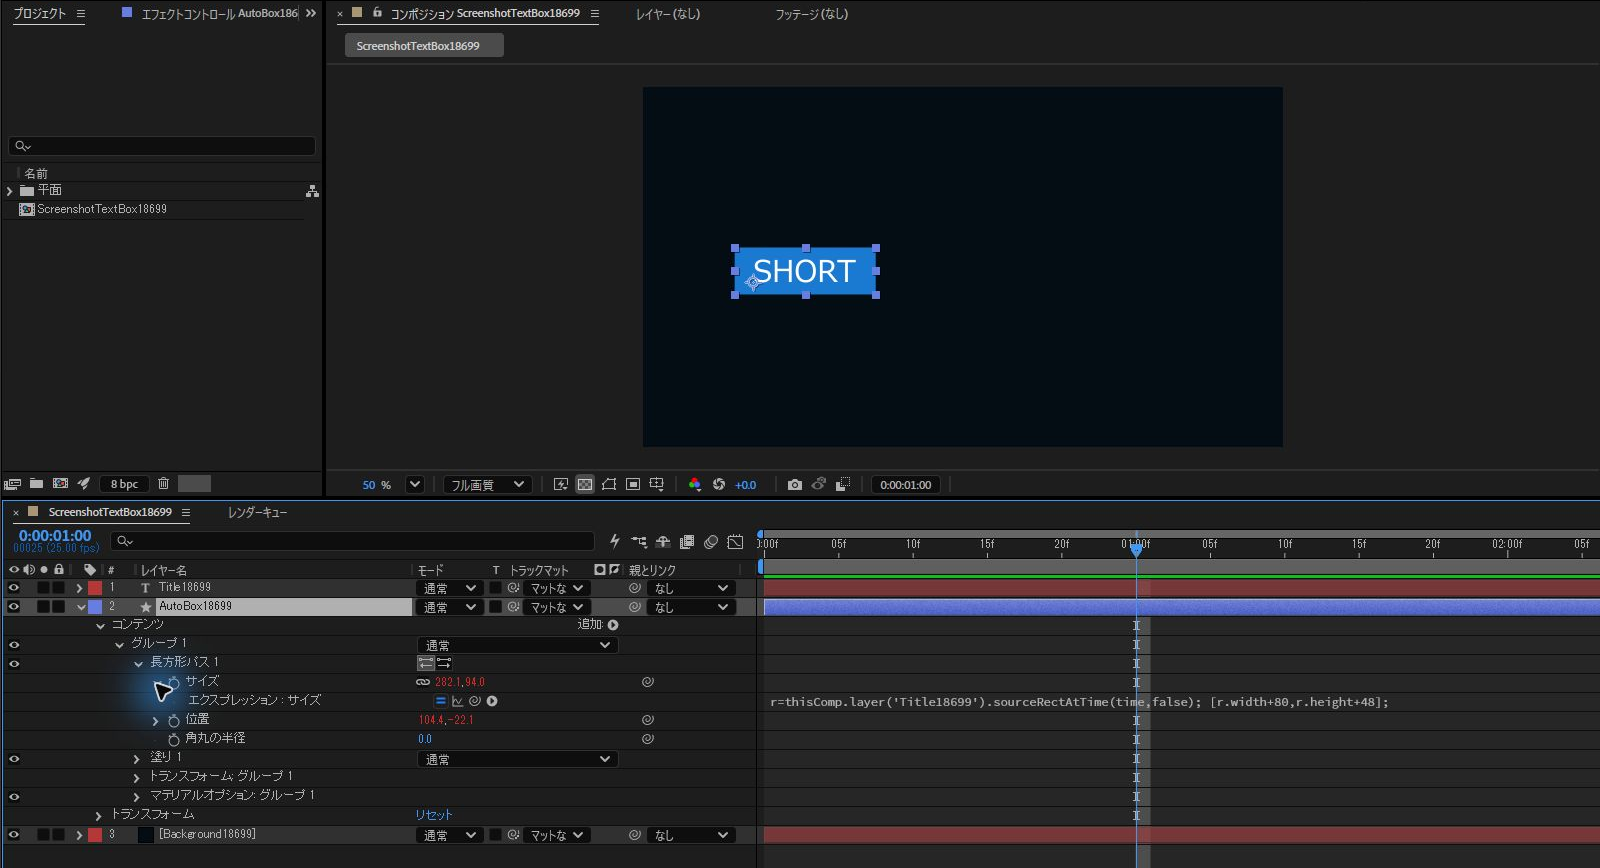The width and height of the screenshot is (1600, 868).
Task: Click the Show Snapshot icon
Action: 819,485
